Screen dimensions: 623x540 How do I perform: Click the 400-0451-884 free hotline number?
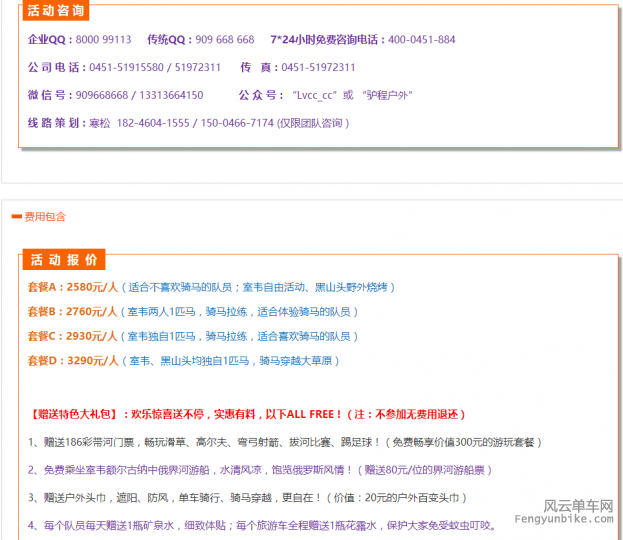421,40
